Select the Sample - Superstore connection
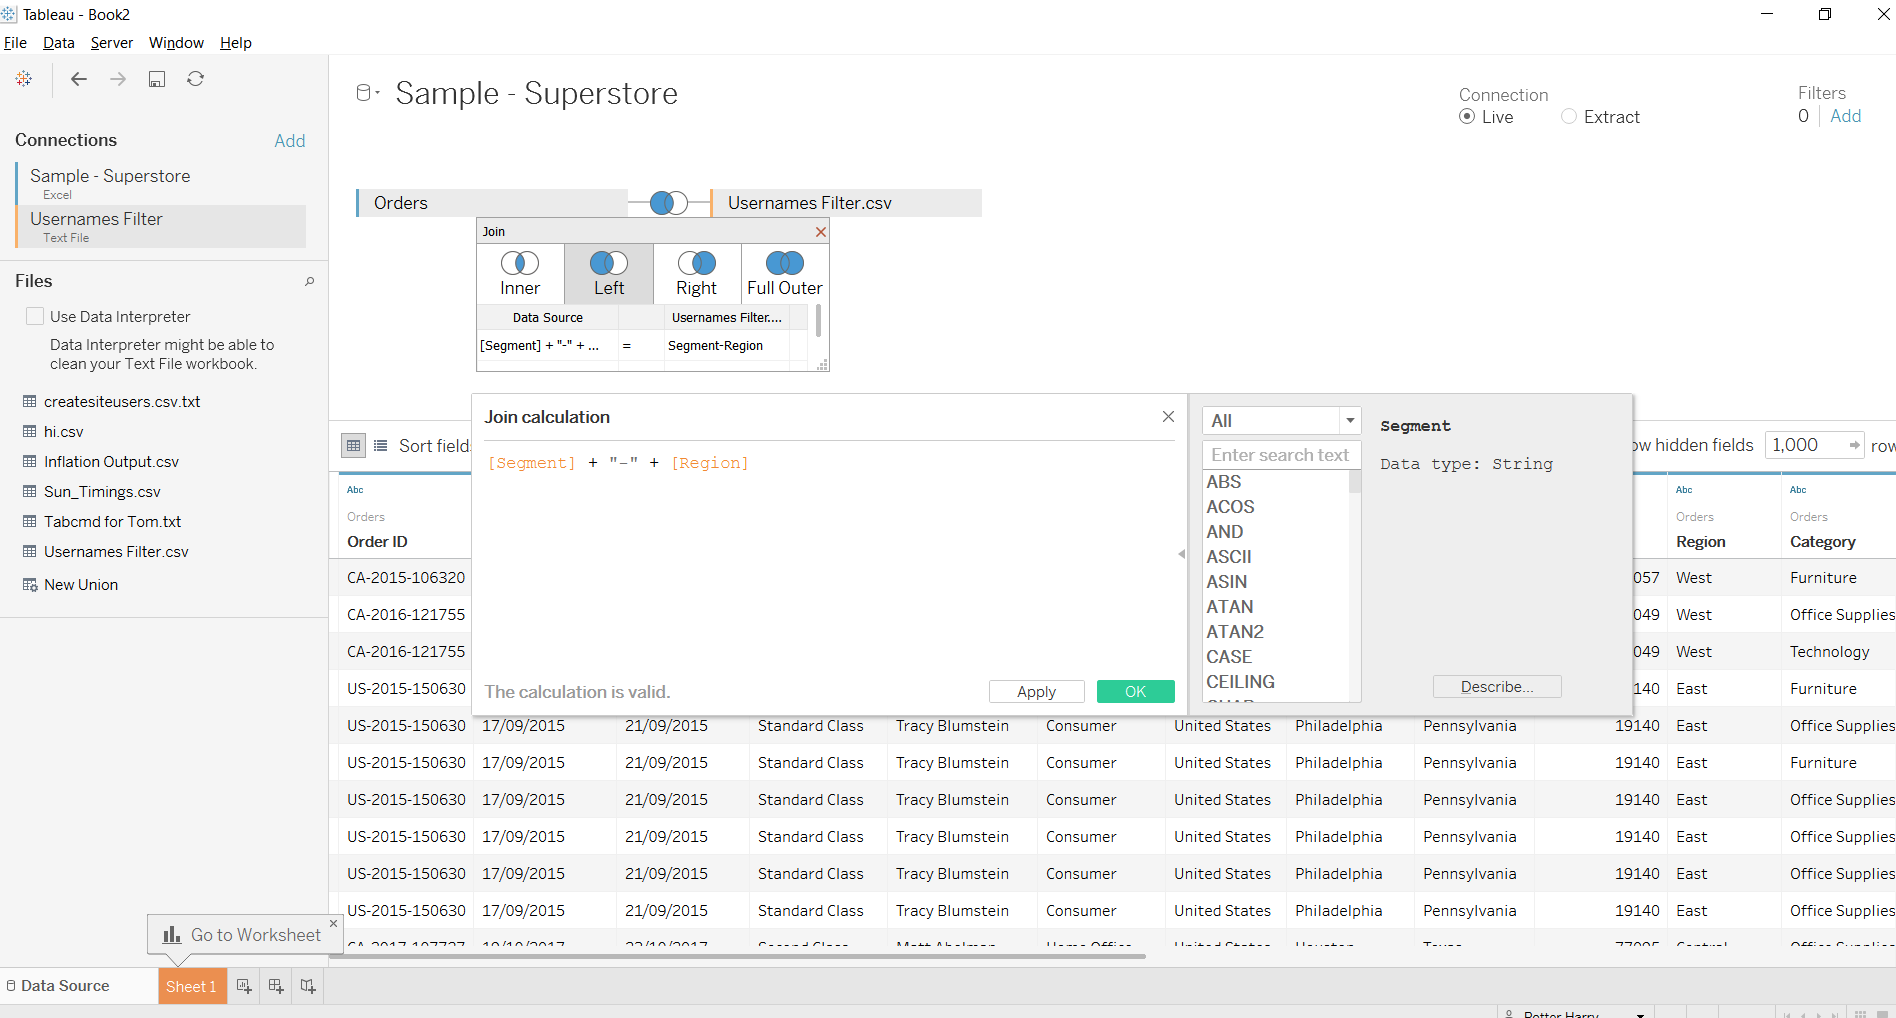This screenshot has height=1018, width=1896. click(x=162, y=184)
